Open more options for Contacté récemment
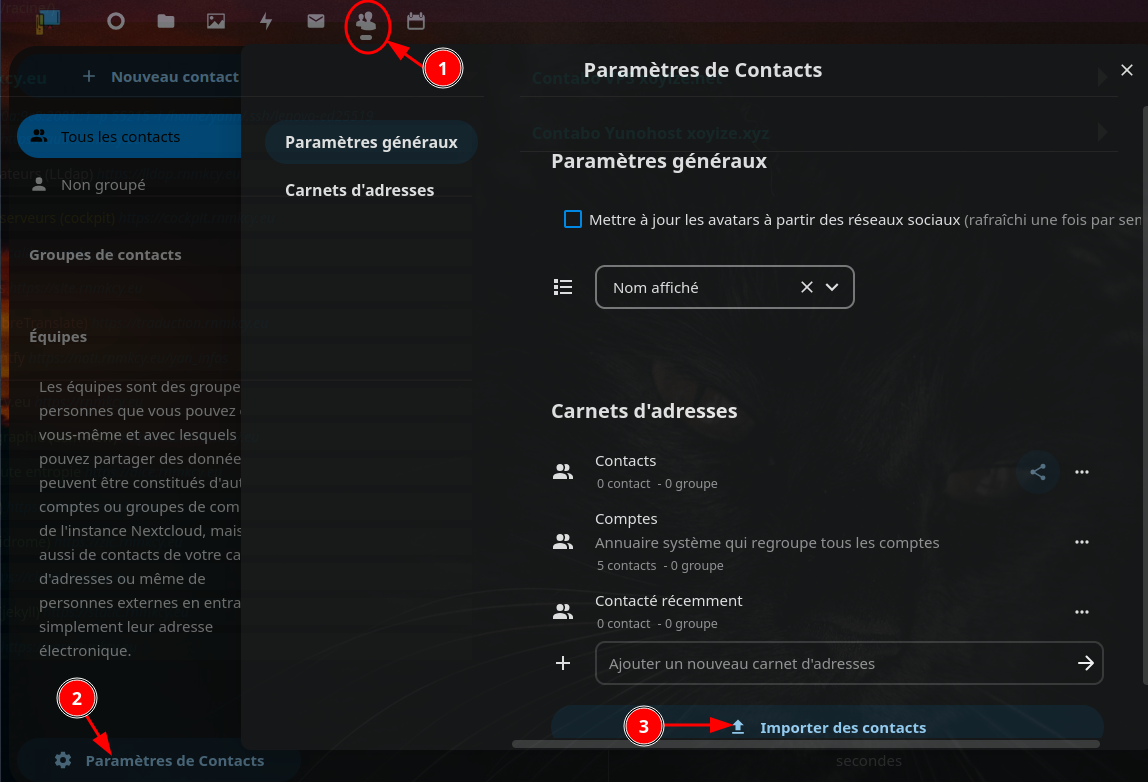The width and height of the screenshot is (1148, 782). click(1081, 612)
